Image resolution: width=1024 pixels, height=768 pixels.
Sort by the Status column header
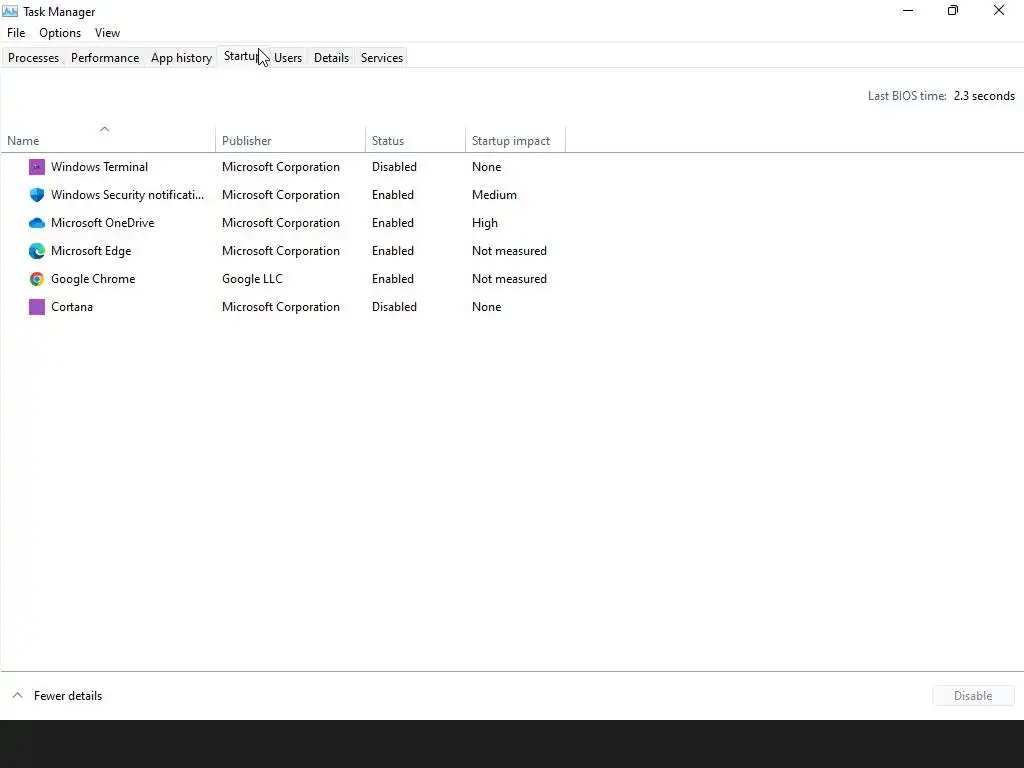(x=415, y=140)
